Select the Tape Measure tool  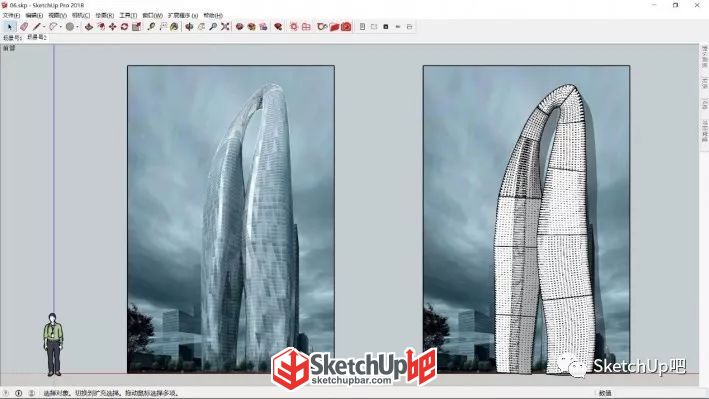pyautogui.click(x=151, y=27)
